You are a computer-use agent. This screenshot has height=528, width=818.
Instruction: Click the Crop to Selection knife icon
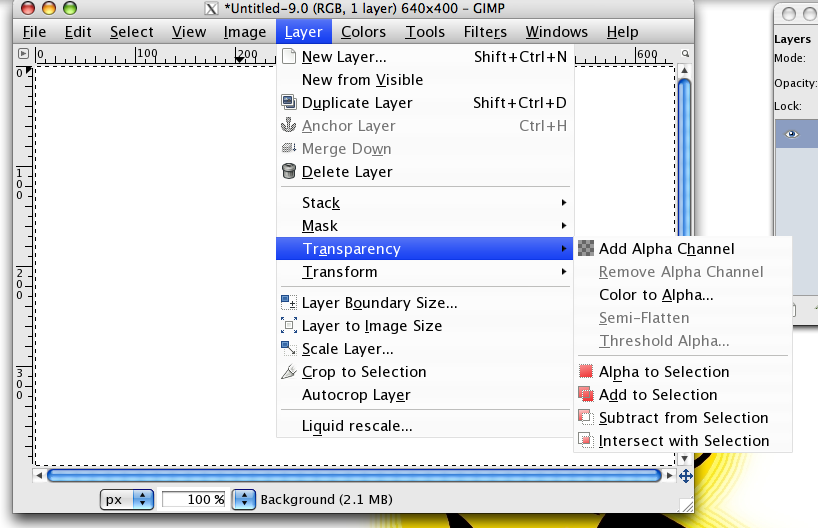click(288, 371)
